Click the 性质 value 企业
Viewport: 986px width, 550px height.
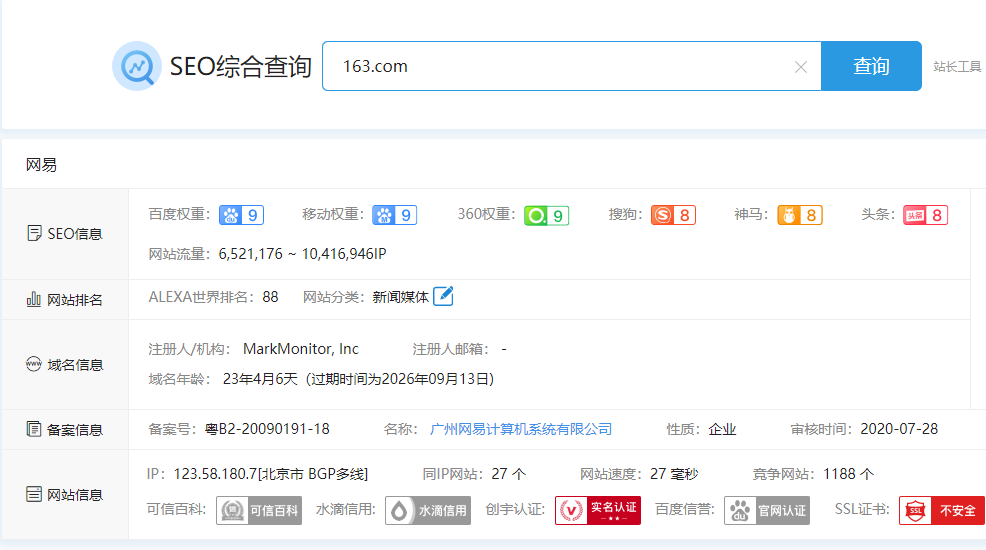[x=722, y=429]
